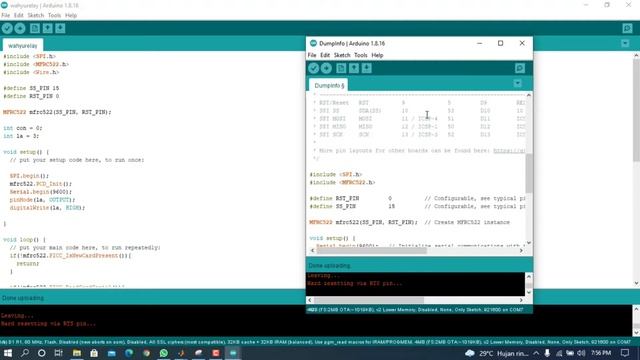Save icon in DumpInfo toolbar
The height and width of the screenshot is (360, 640).
pyautogui.click(x=367, y=68)
